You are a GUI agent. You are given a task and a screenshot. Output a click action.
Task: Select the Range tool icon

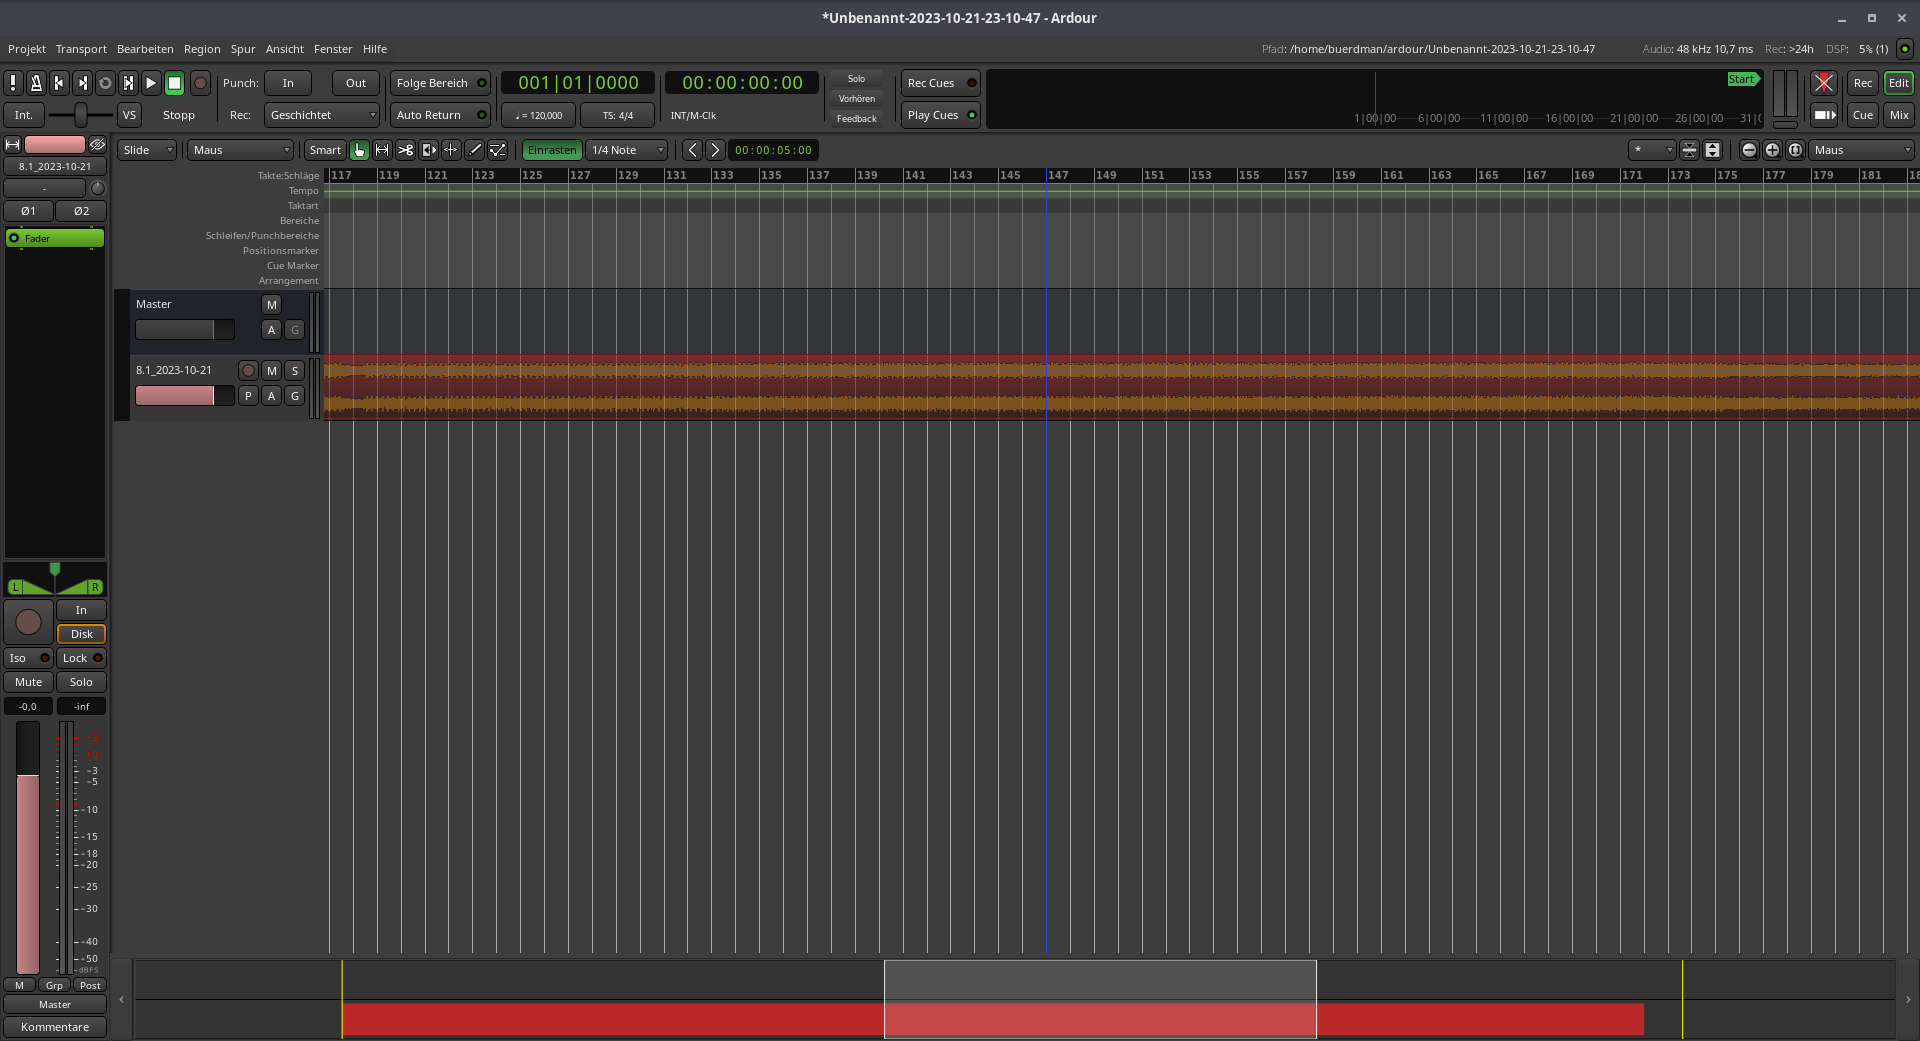point(382,150)
